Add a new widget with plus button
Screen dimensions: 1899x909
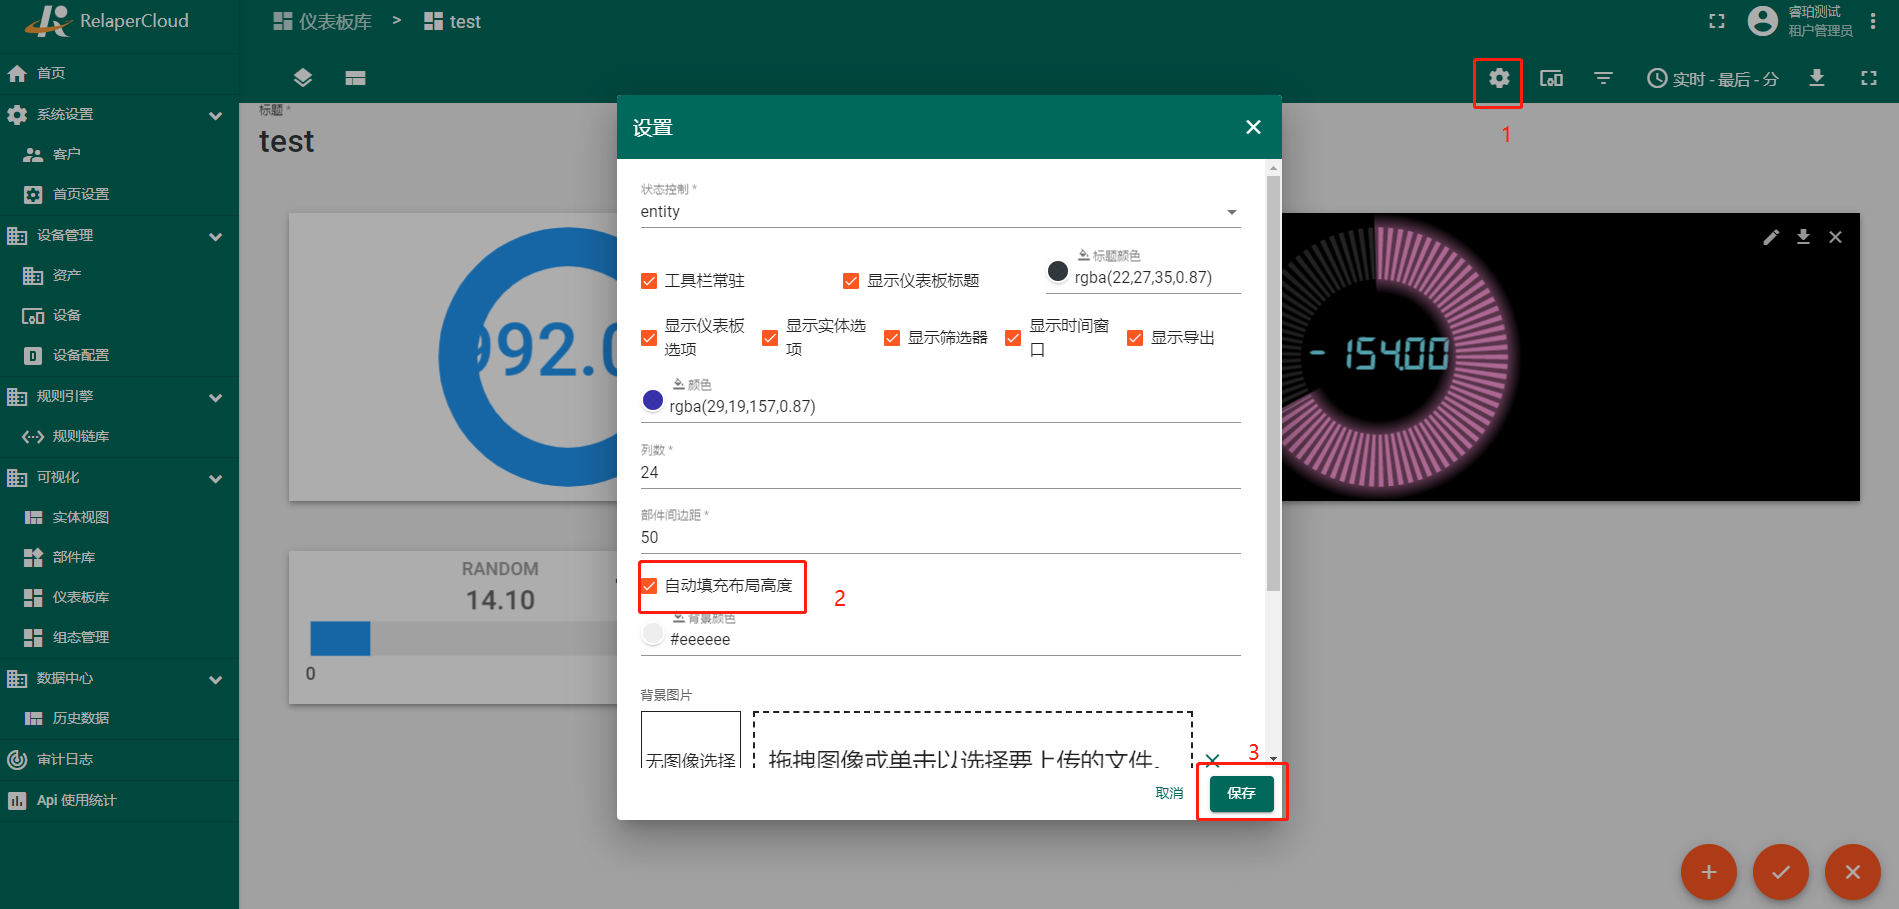[x=1709, y=872]
